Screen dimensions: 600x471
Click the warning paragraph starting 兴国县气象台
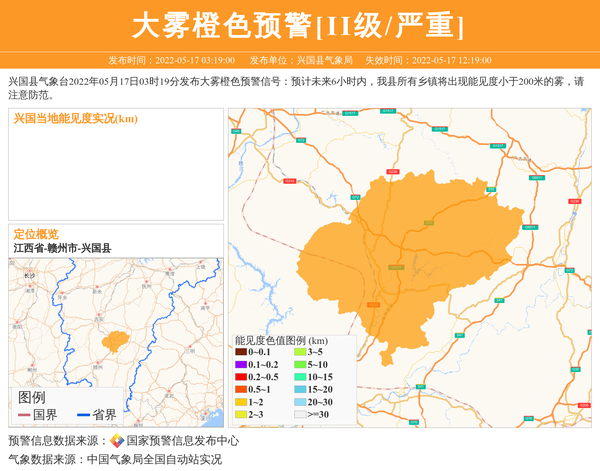(296, 88)
